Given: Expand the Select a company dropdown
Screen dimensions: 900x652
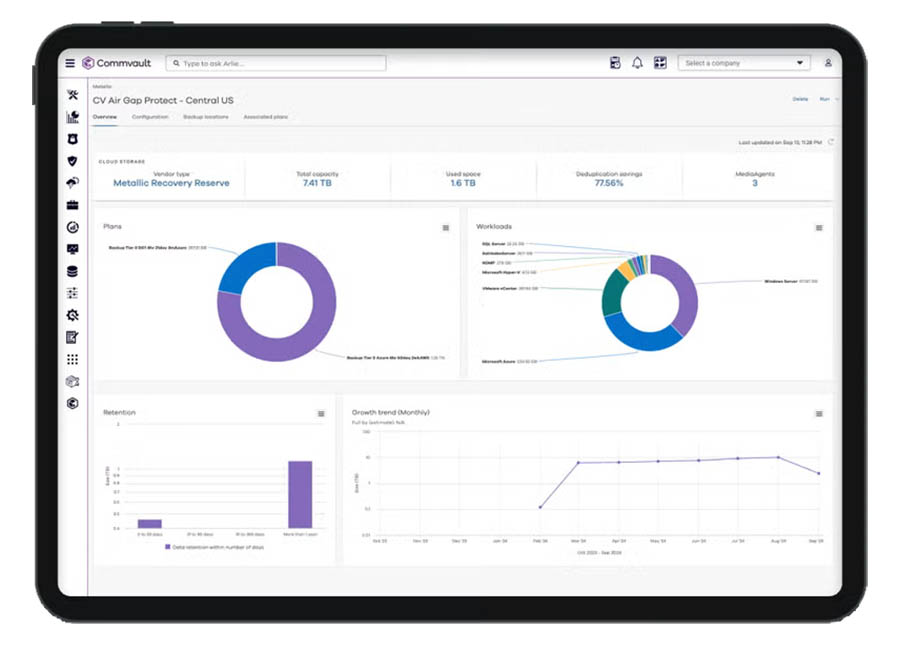Looking at the screenshot, I should coord(745,63).
